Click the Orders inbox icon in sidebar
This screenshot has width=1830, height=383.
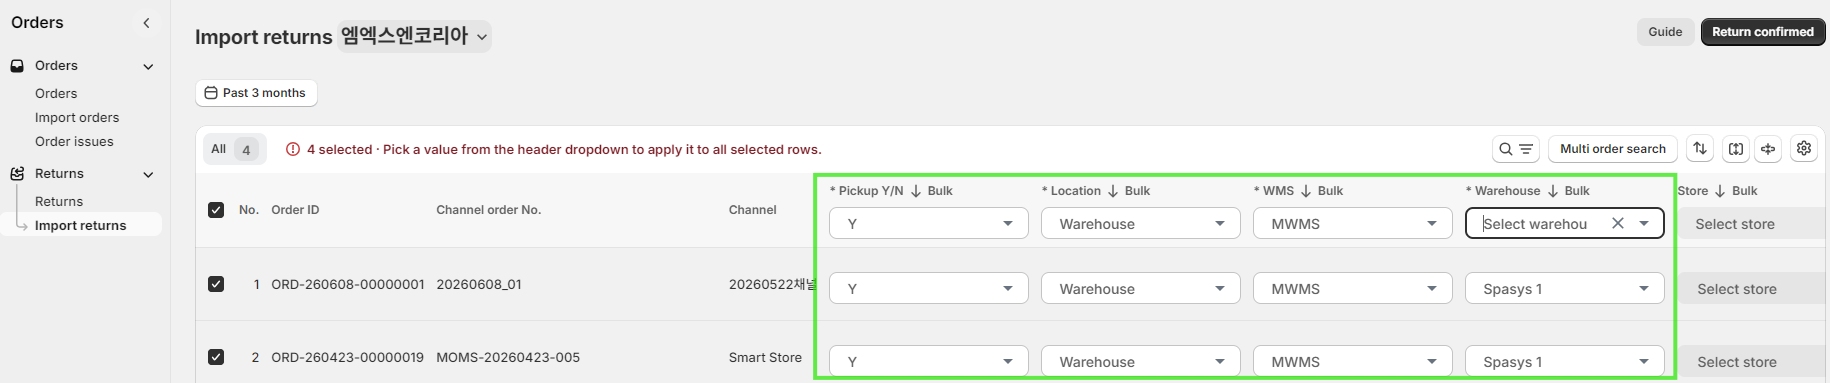coord(17,66)
